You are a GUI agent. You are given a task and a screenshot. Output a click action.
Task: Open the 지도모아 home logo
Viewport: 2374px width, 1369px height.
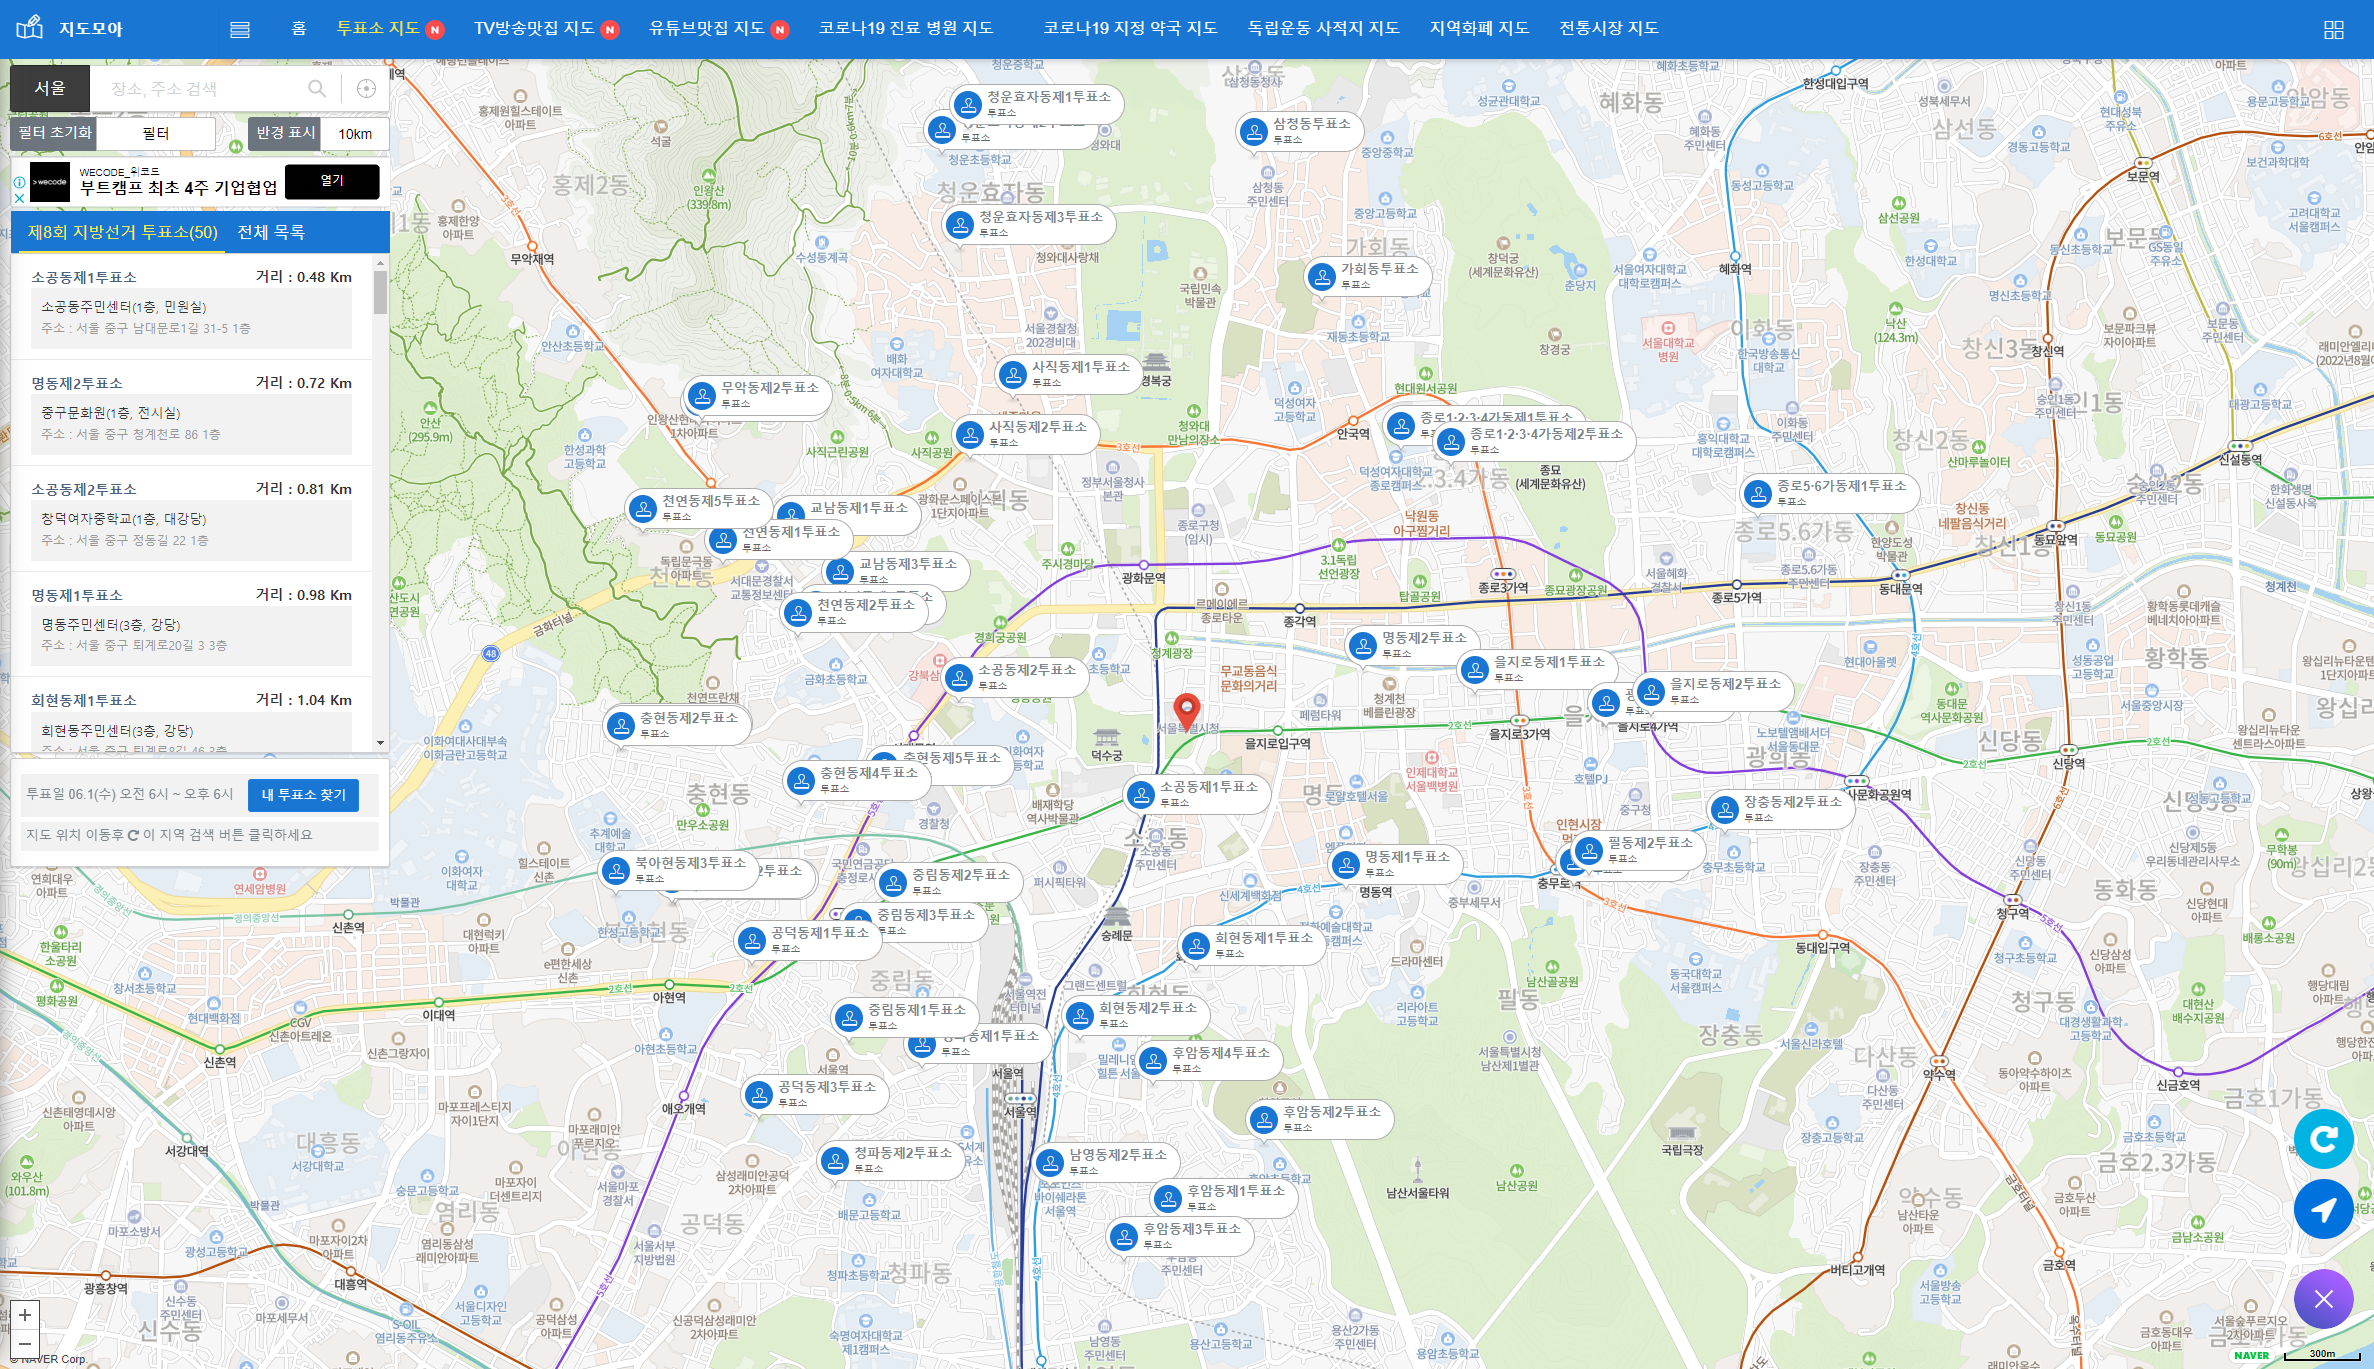tap(70, 28)
